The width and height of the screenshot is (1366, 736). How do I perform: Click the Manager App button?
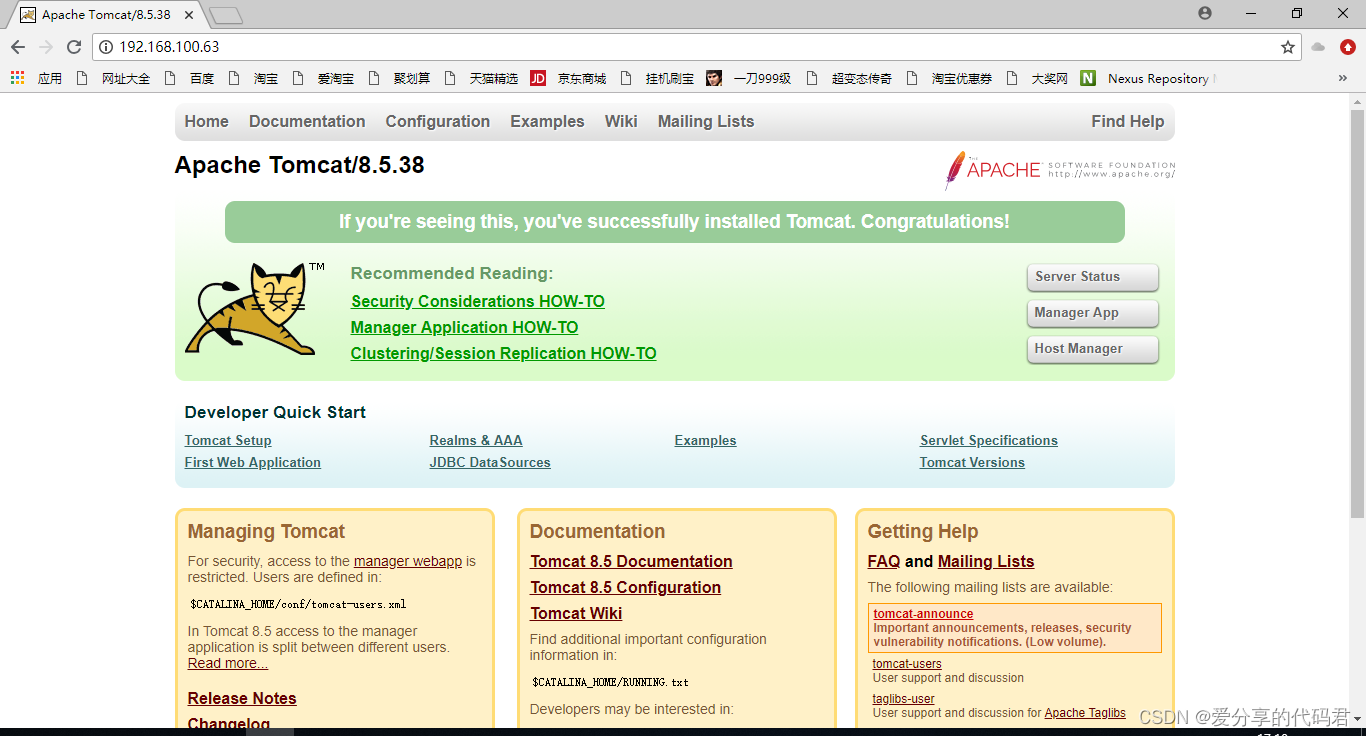[1092, 313]
